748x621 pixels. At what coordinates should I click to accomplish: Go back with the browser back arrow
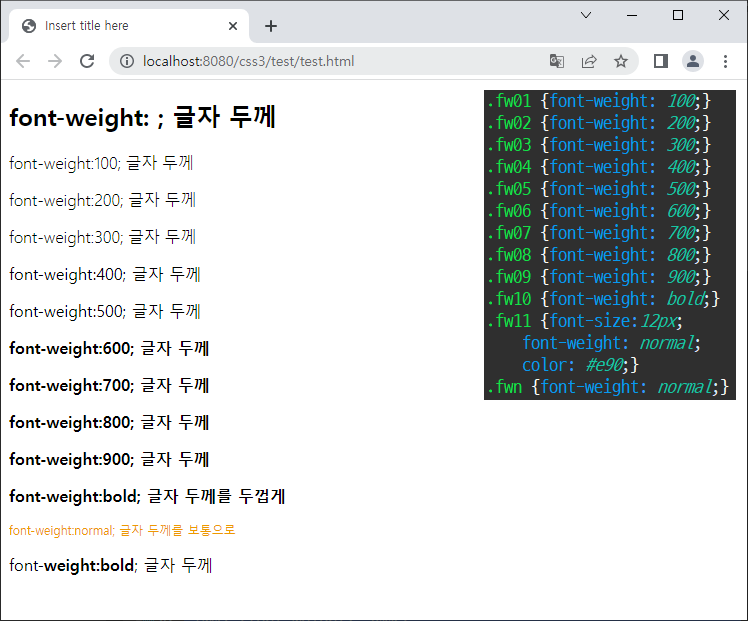[x=23, y=61]
